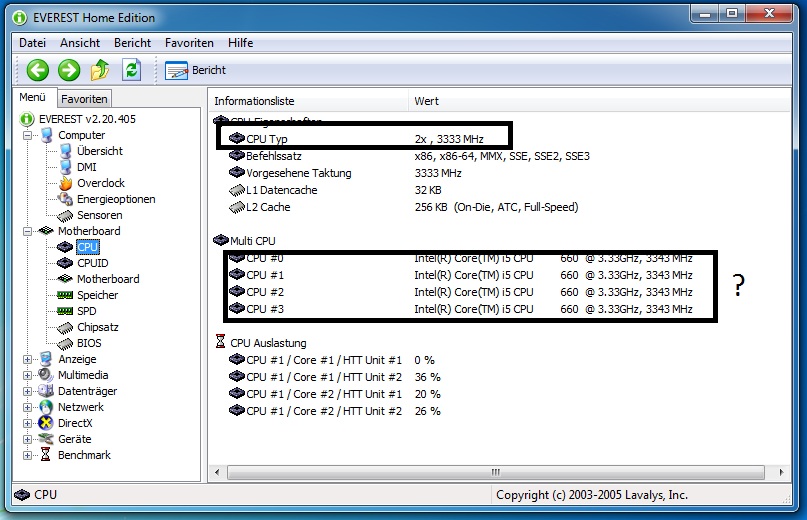
Task: Expand the Netzwerk tree node
Action: (28, 407)
